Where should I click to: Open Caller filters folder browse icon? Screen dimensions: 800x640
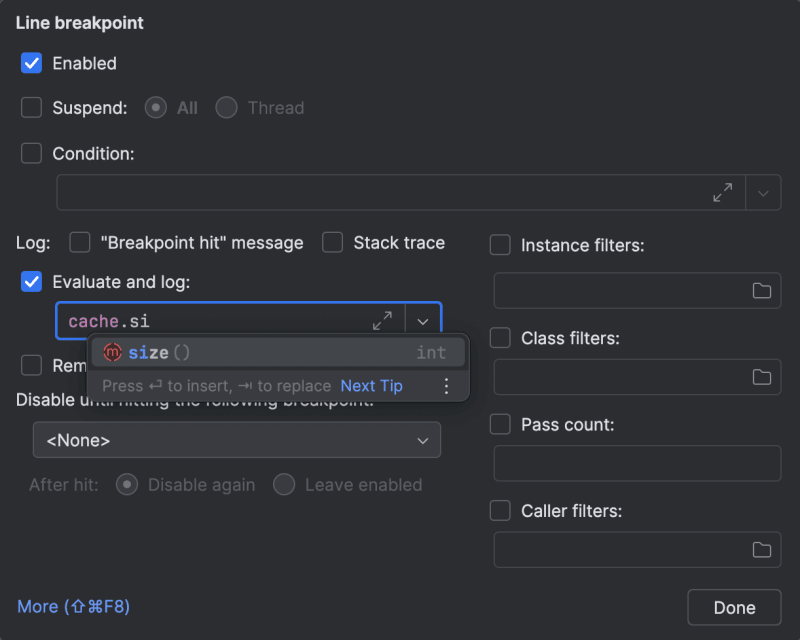pos(762,549)
